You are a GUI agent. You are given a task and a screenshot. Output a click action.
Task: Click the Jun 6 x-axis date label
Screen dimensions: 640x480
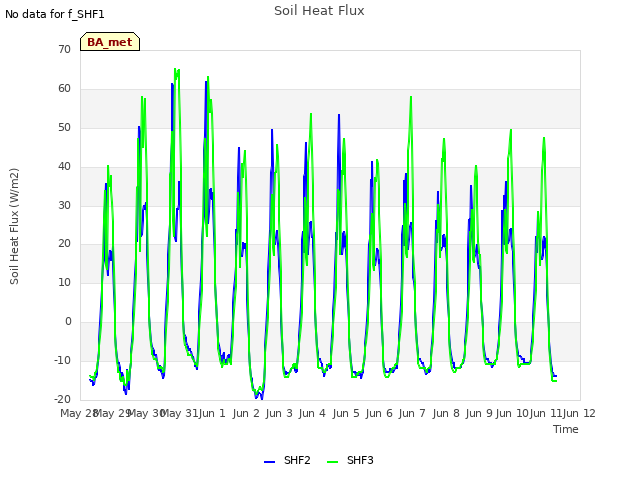click(379, 413)
